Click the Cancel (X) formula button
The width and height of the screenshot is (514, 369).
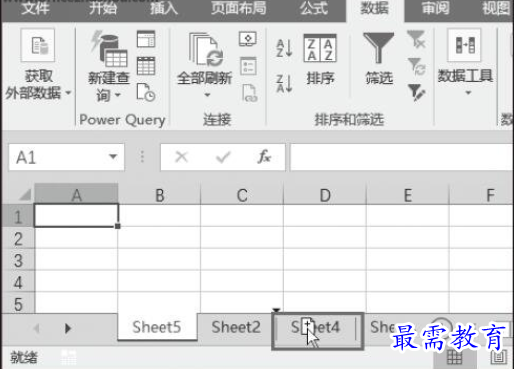coord(182,157)
